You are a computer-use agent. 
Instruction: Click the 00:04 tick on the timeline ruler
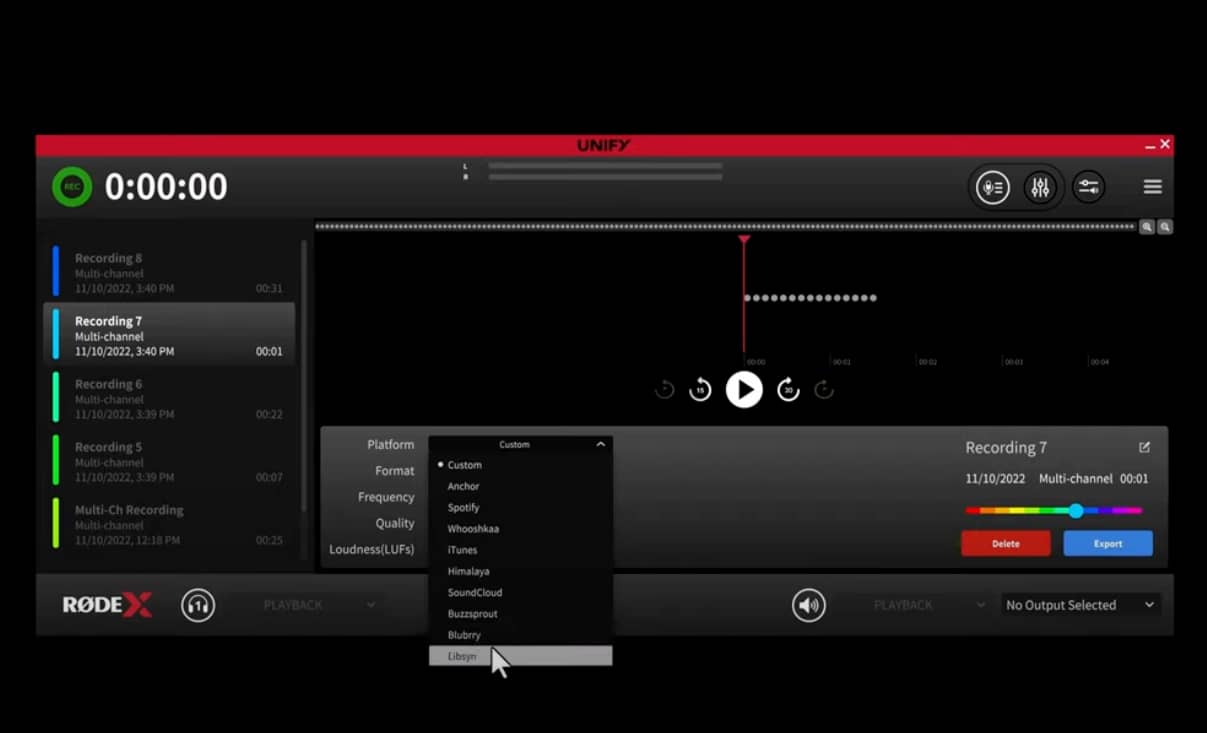(x=1099, y=362)
